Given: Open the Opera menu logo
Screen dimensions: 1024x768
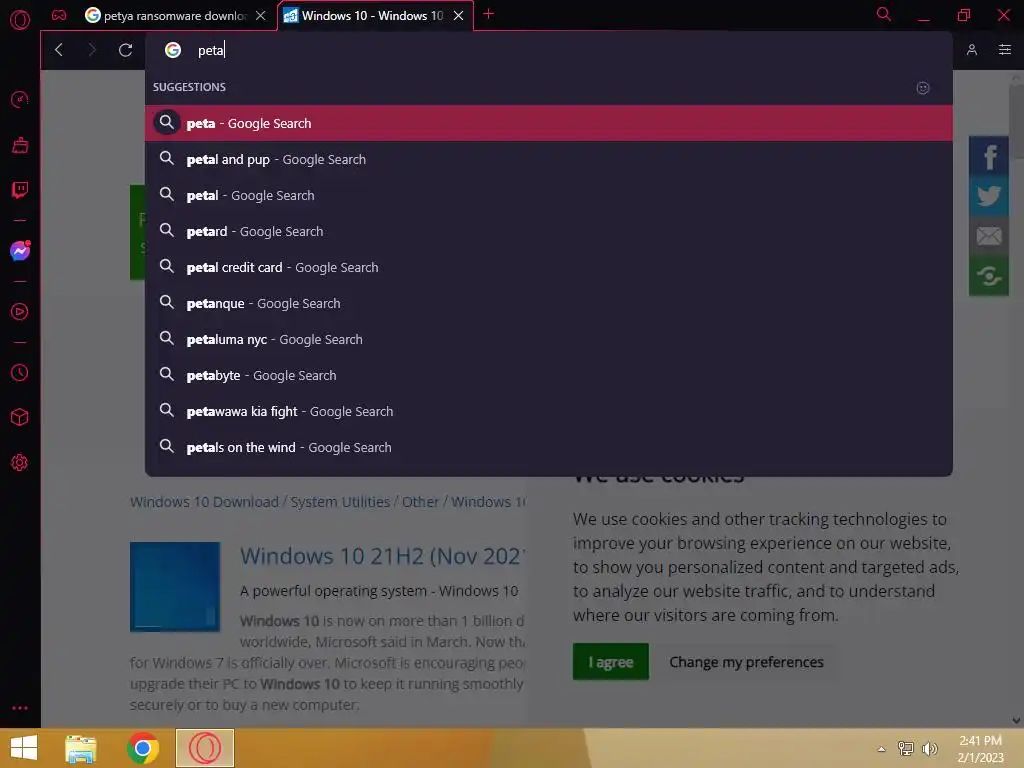Looking at the screenshot, I should pos(20,20).
